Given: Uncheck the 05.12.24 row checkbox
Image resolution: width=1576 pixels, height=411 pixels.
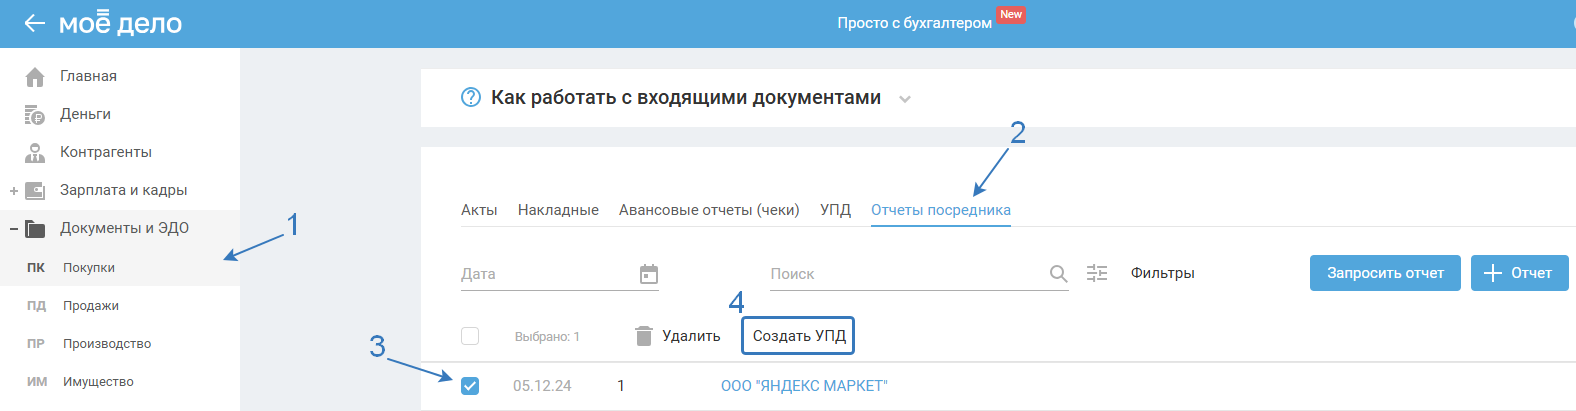Looking at the screenshot, I should pyautogui.click(x=470, y=385).
